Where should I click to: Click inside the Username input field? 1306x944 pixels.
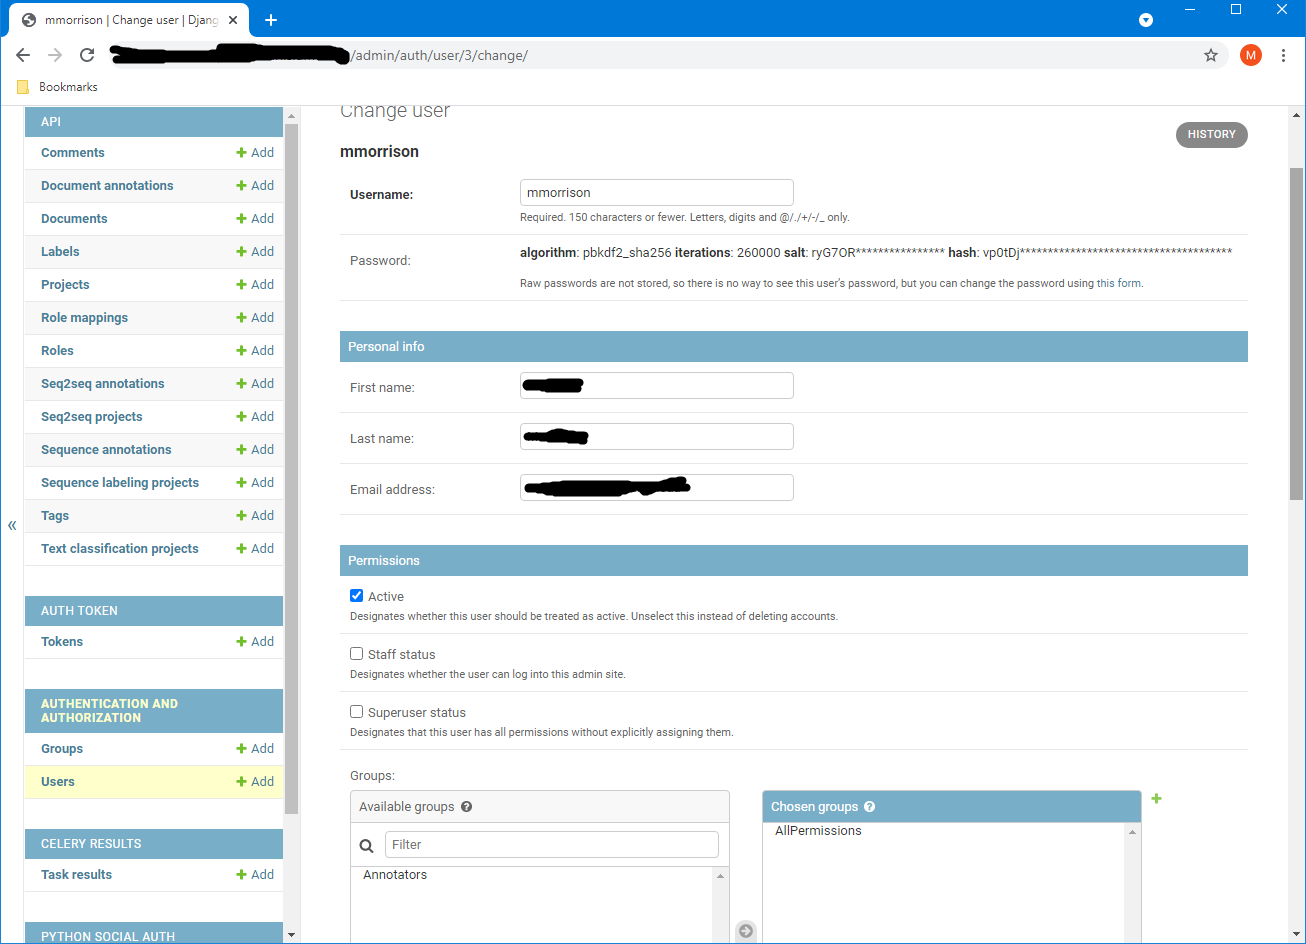coord(656,192)
